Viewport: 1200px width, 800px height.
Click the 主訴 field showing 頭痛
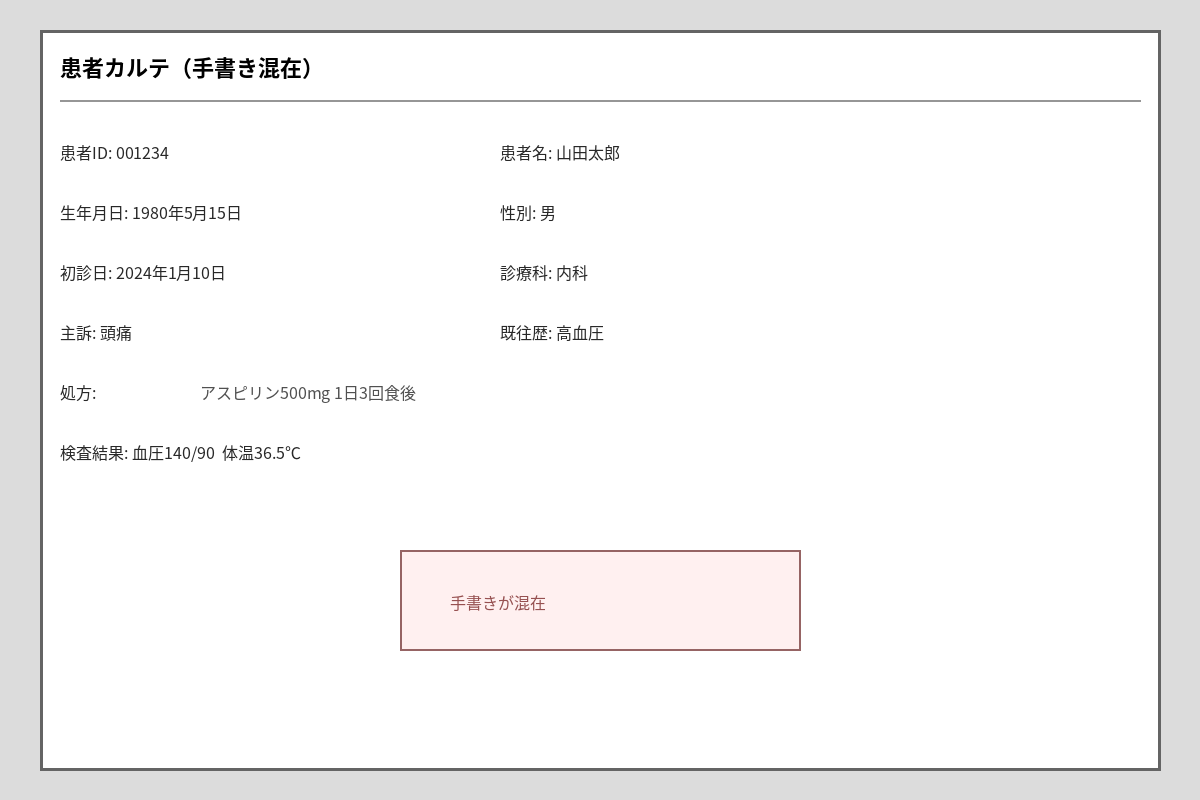(93, 333)
